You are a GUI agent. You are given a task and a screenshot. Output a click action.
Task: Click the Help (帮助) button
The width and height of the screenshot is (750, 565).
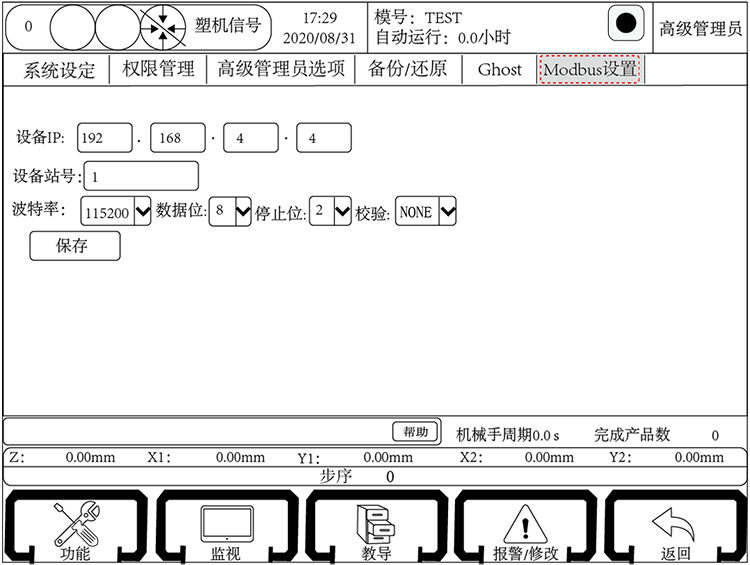point(415,432)
